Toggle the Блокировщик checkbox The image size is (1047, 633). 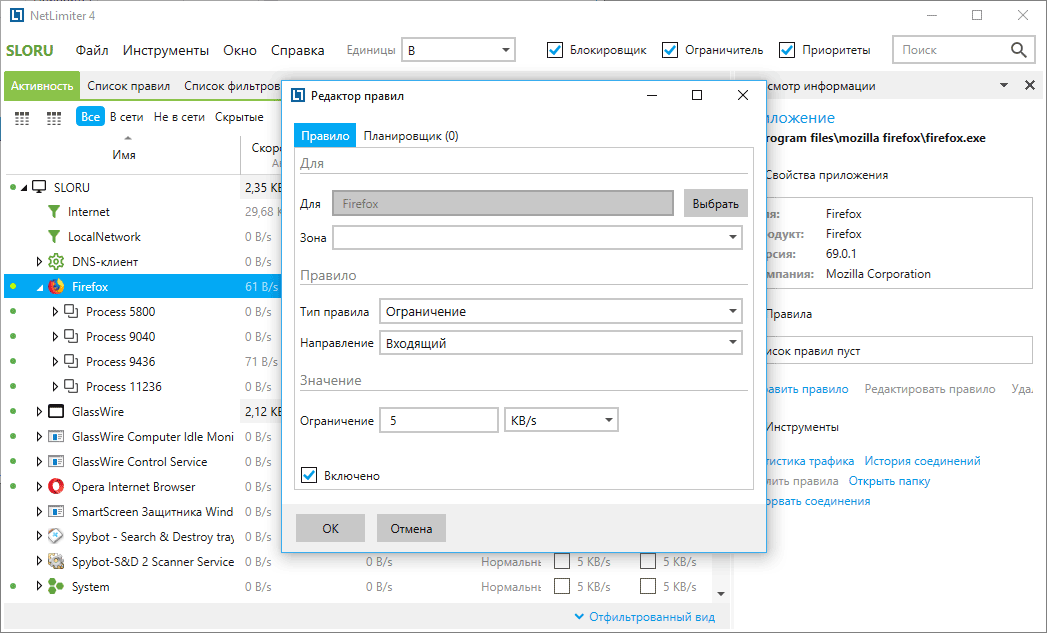(555, 50)
